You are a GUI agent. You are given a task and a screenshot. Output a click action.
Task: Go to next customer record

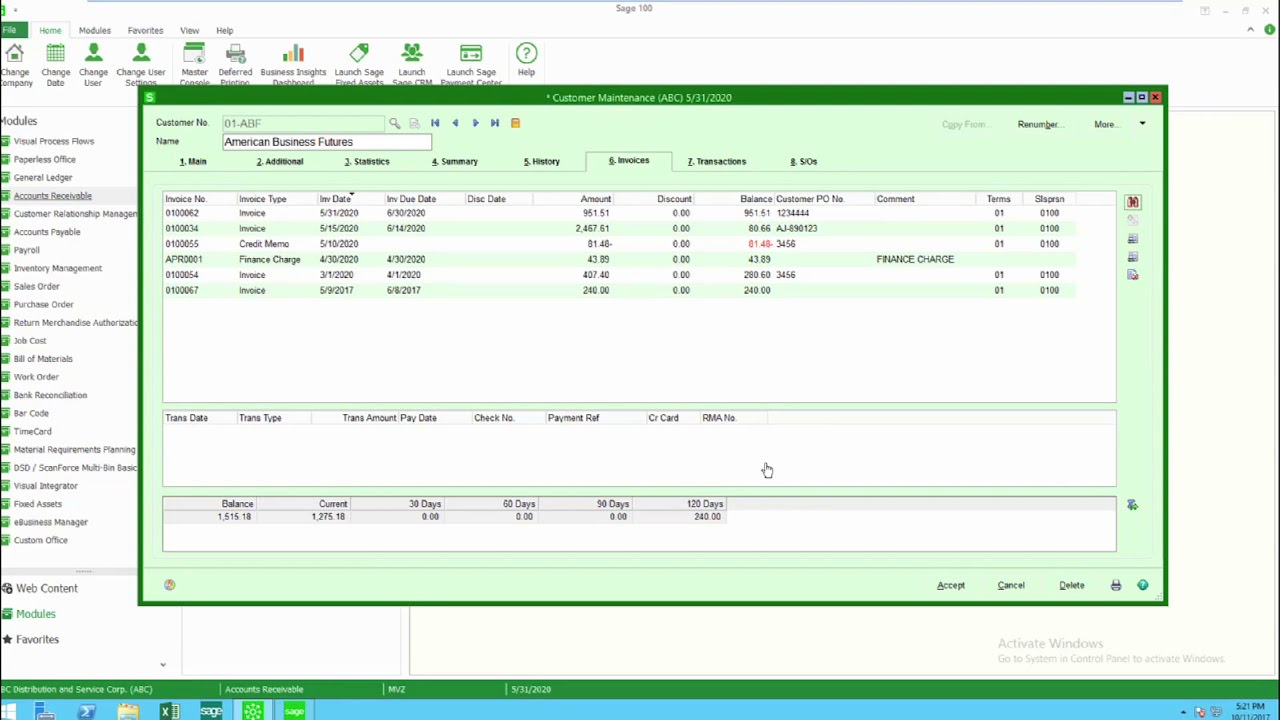click(x=475, y=123)
